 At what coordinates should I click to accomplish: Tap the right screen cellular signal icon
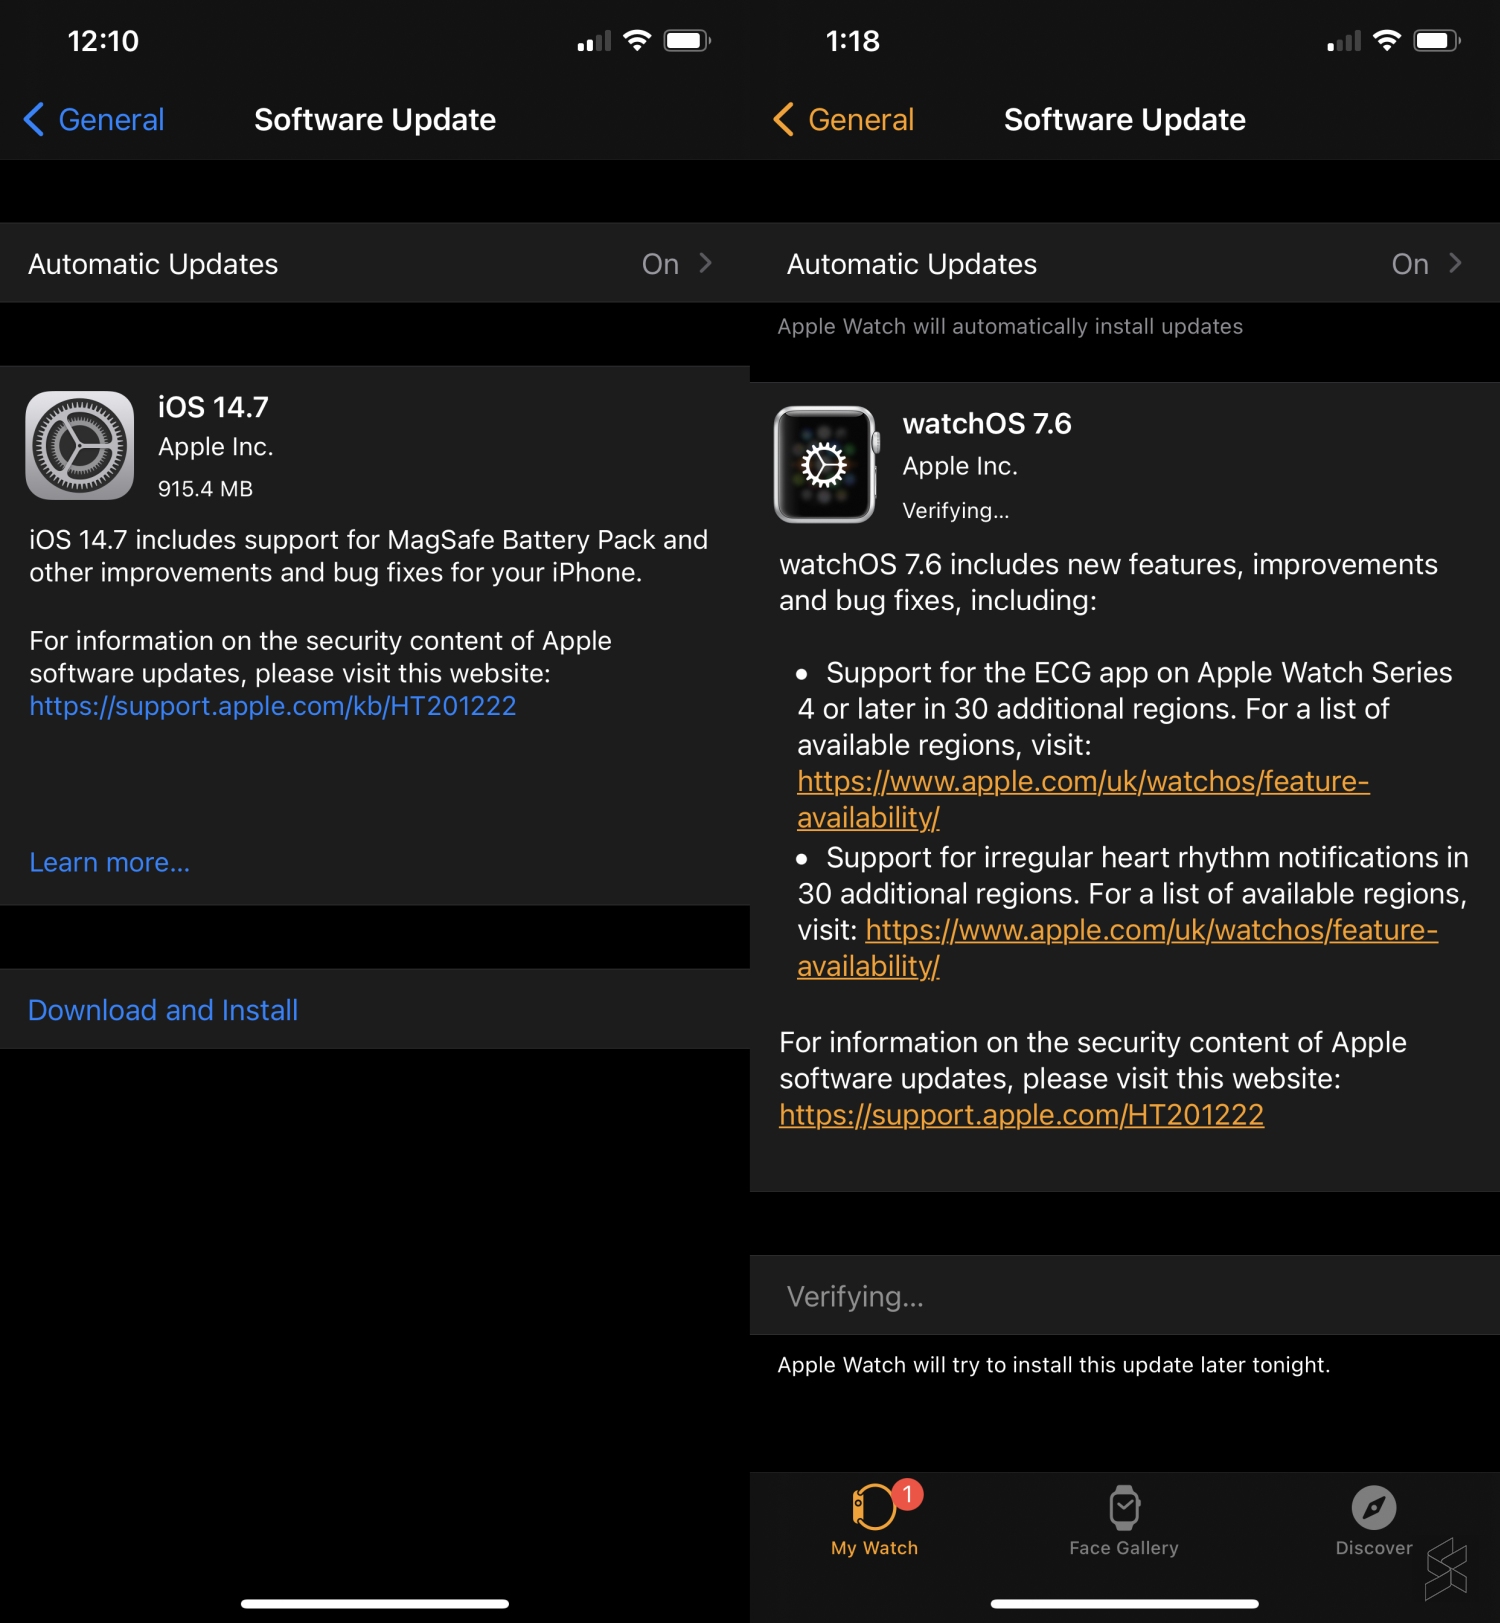1344,41
